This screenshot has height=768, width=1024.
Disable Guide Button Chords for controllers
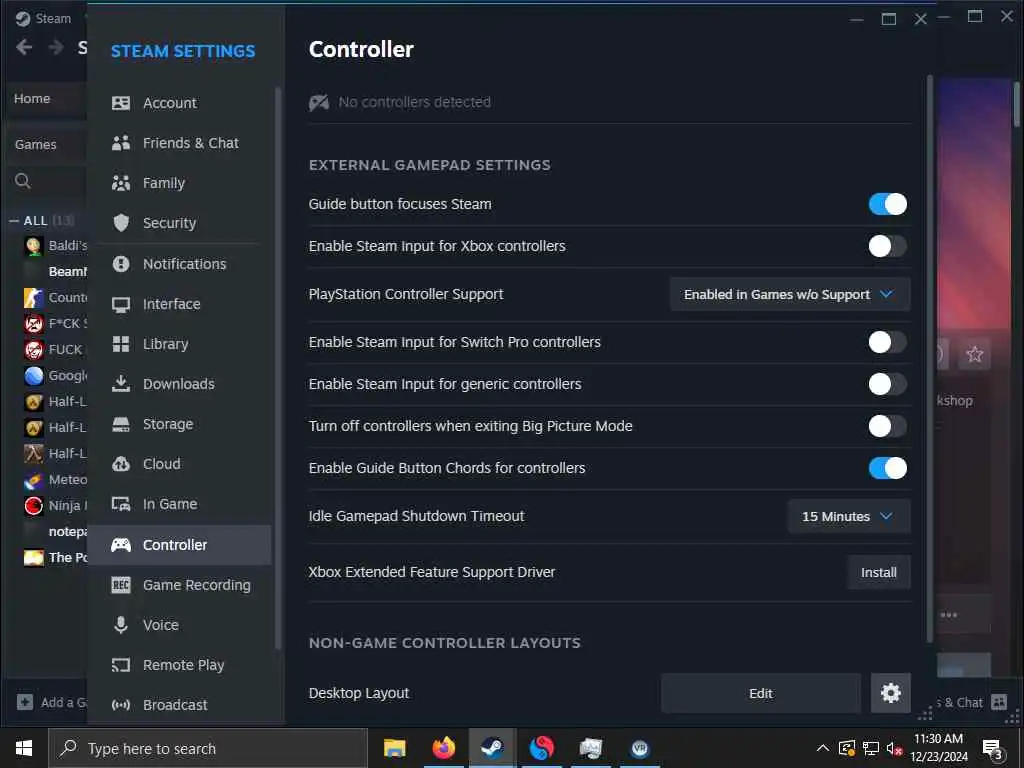[x=888, y=468]
